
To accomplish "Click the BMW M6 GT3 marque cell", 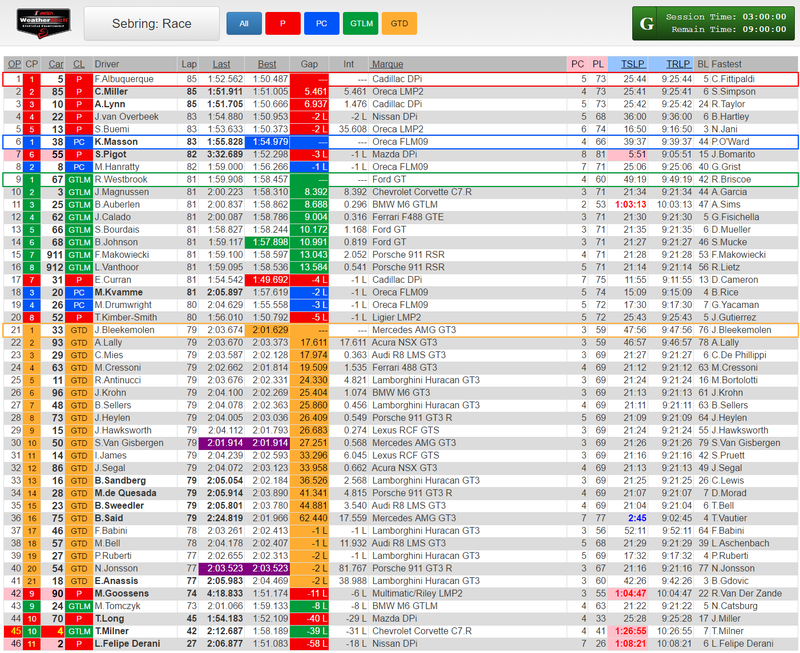I will [x=401, y=393].
